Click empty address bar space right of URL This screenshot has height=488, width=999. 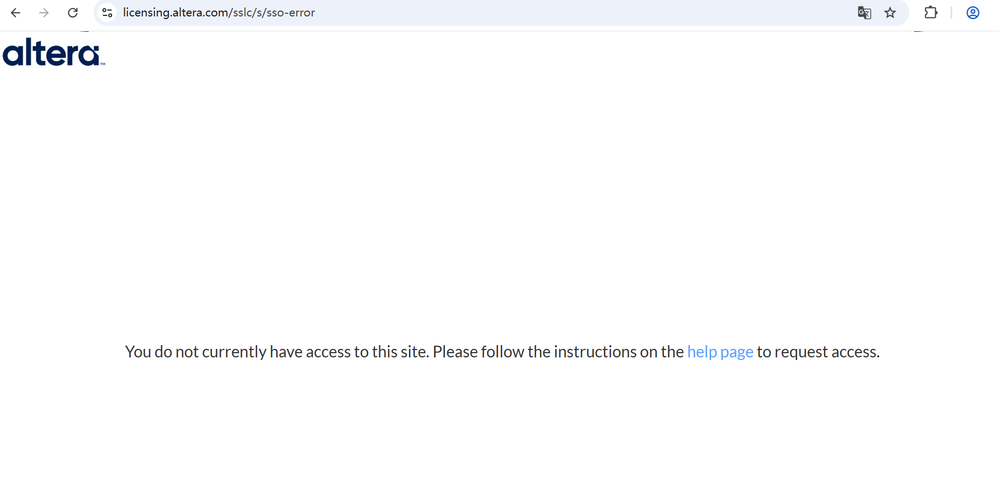[x=600, y=13]
